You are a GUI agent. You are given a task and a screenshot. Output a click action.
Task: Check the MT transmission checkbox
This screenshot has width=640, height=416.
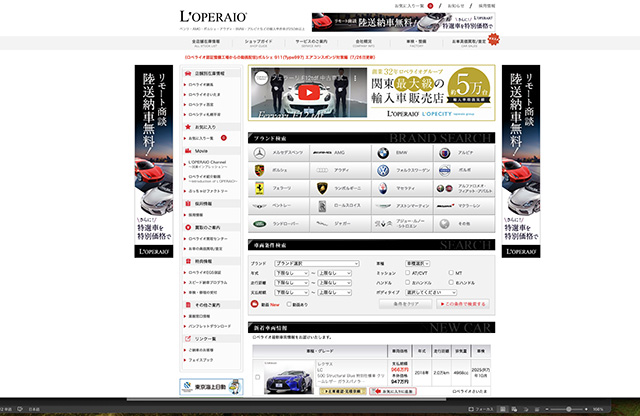[451, 272]
